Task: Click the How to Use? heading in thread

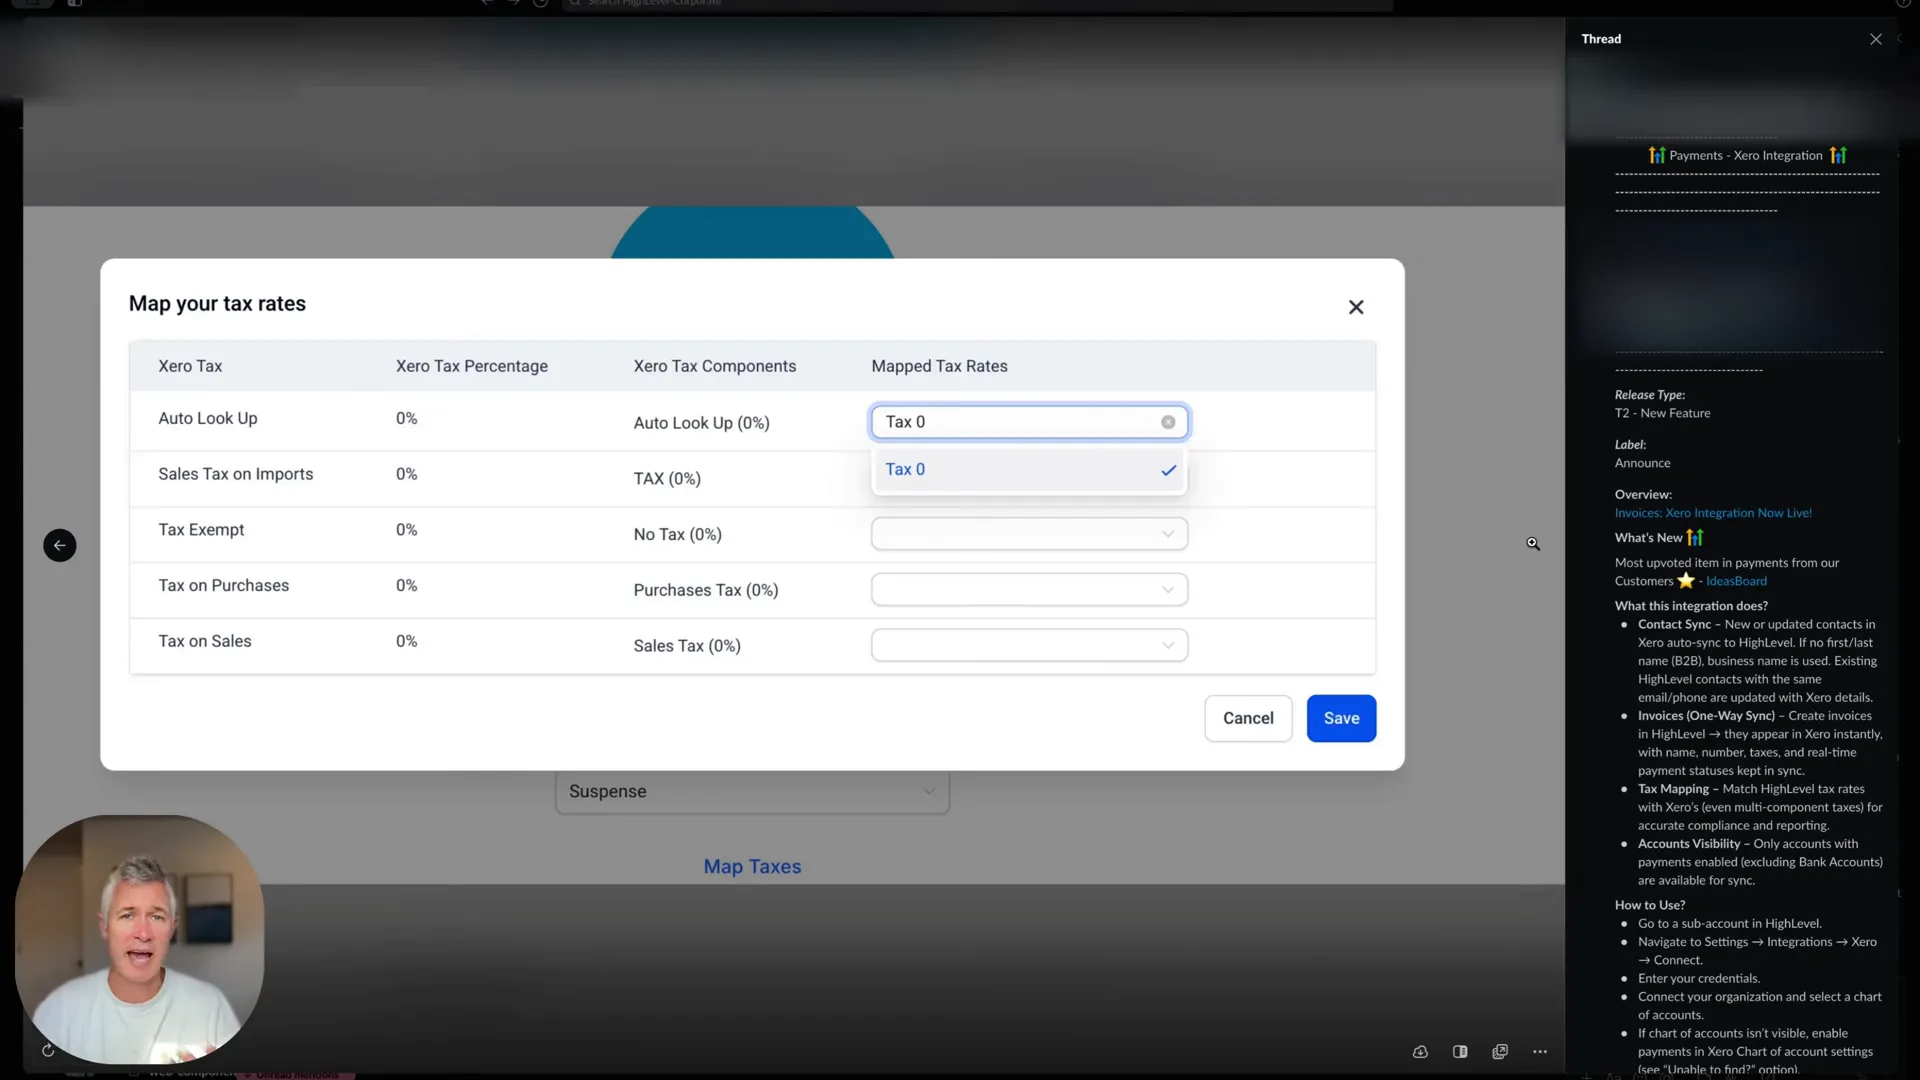Action: pyautogui.click(x=1650, y=905)
